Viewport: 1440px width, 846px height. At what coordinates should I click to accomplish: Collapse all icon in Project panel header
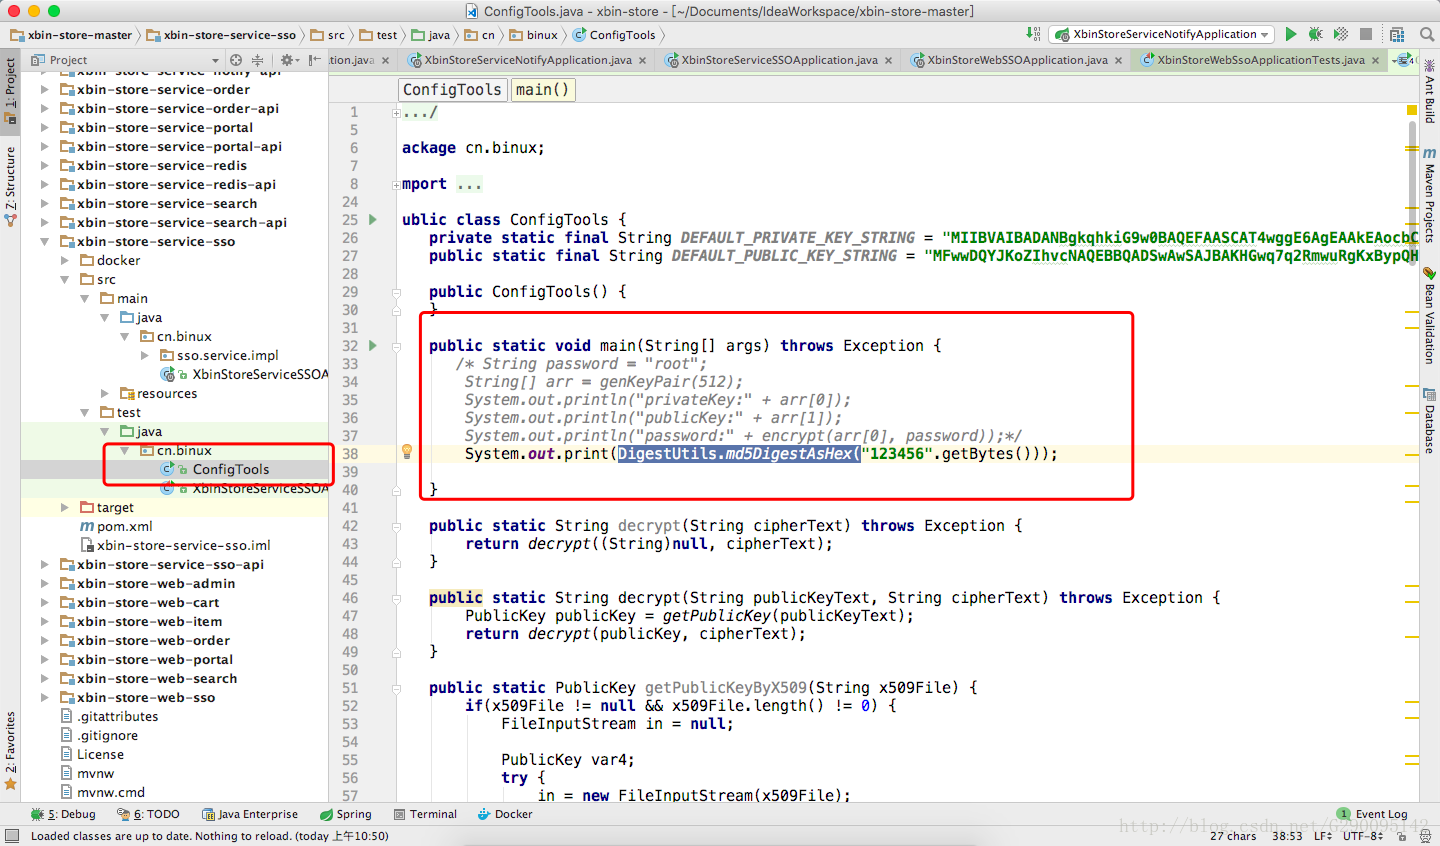[x=257, y=60]
